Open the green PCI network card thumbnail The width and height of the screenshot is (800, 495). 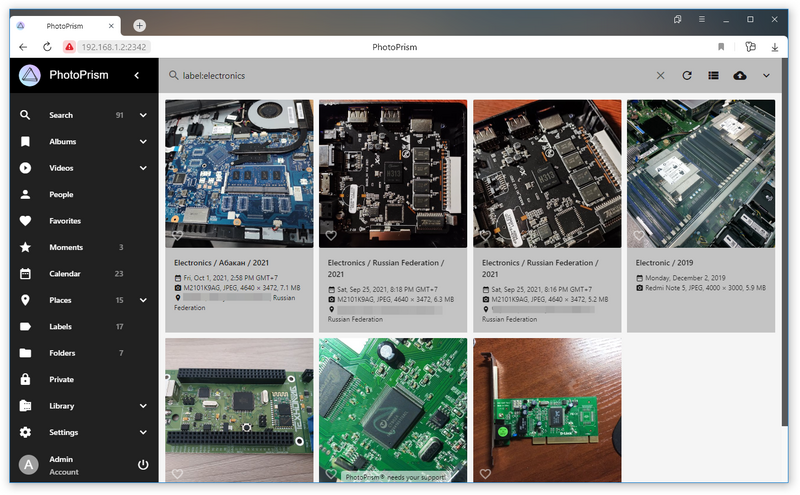[x=547, y=410]
